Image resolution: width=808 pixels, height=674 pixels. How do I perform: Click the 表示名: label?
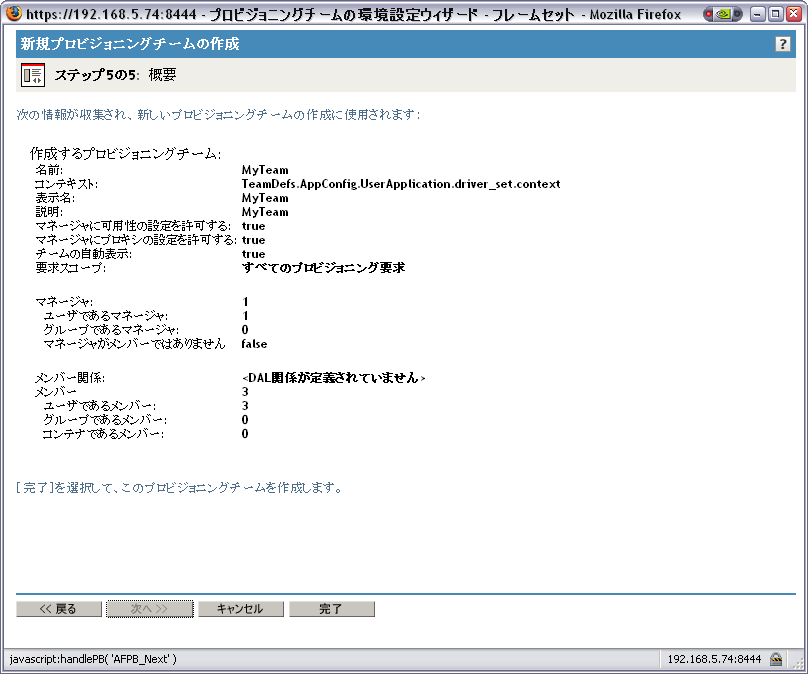pyautogui.click(x=55, y=198)
